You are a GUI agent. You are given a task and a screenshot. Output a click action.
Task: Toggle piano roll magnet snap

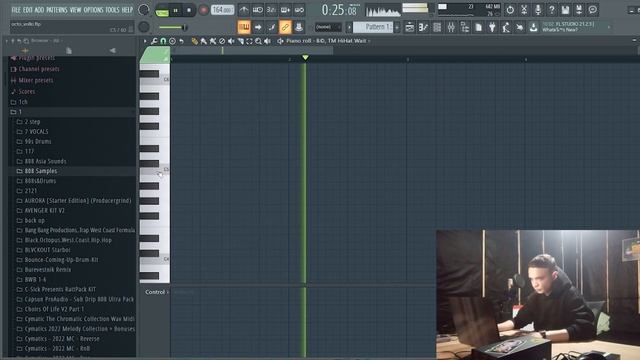[x=163, y=41]
